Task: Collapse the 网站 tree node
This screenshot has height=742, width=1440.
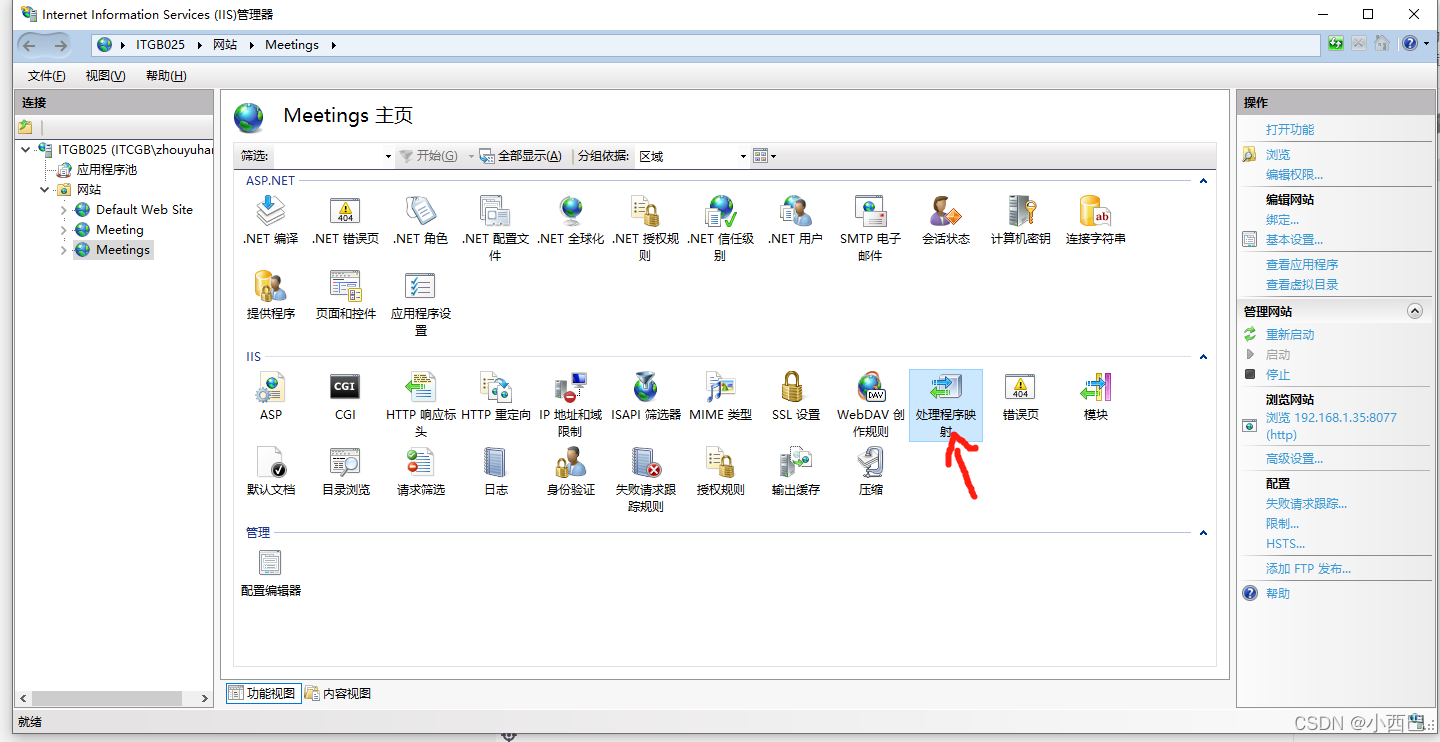Action: (45, 189)
